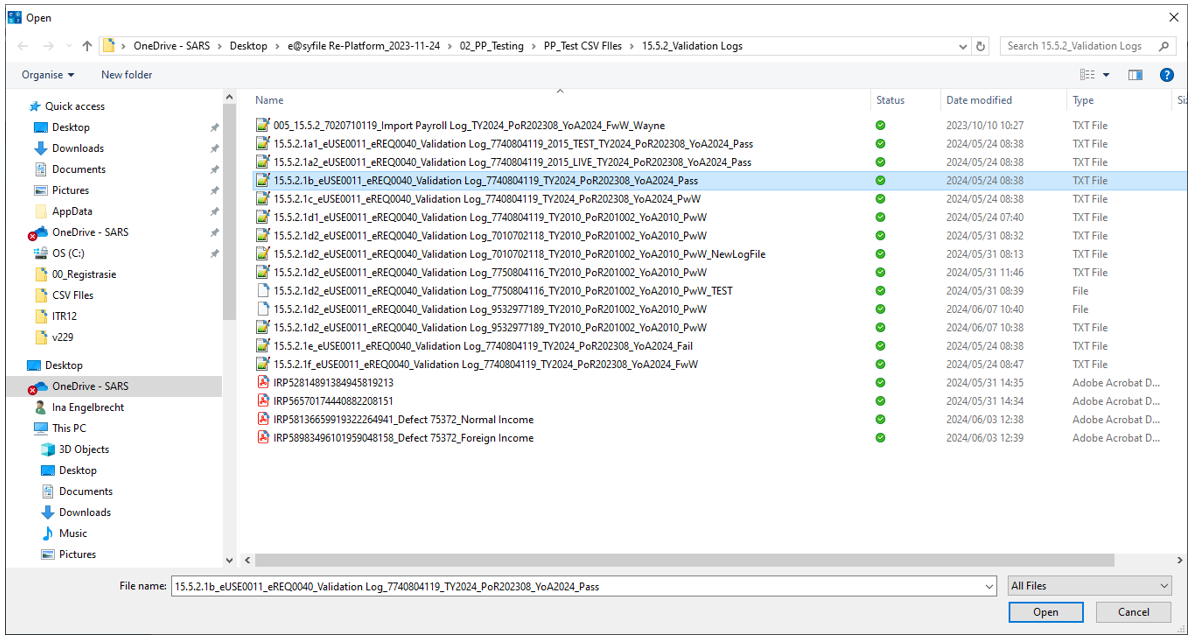
Task: Expand the address bar previous locations chevron
Action: [962, 46]
